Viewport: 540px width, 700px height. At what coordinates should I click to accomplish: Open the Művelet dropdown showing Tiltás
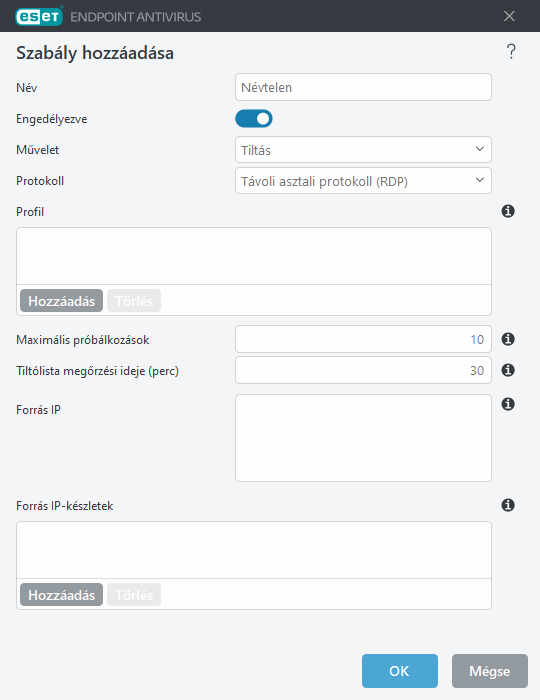(x=363, y=150)
